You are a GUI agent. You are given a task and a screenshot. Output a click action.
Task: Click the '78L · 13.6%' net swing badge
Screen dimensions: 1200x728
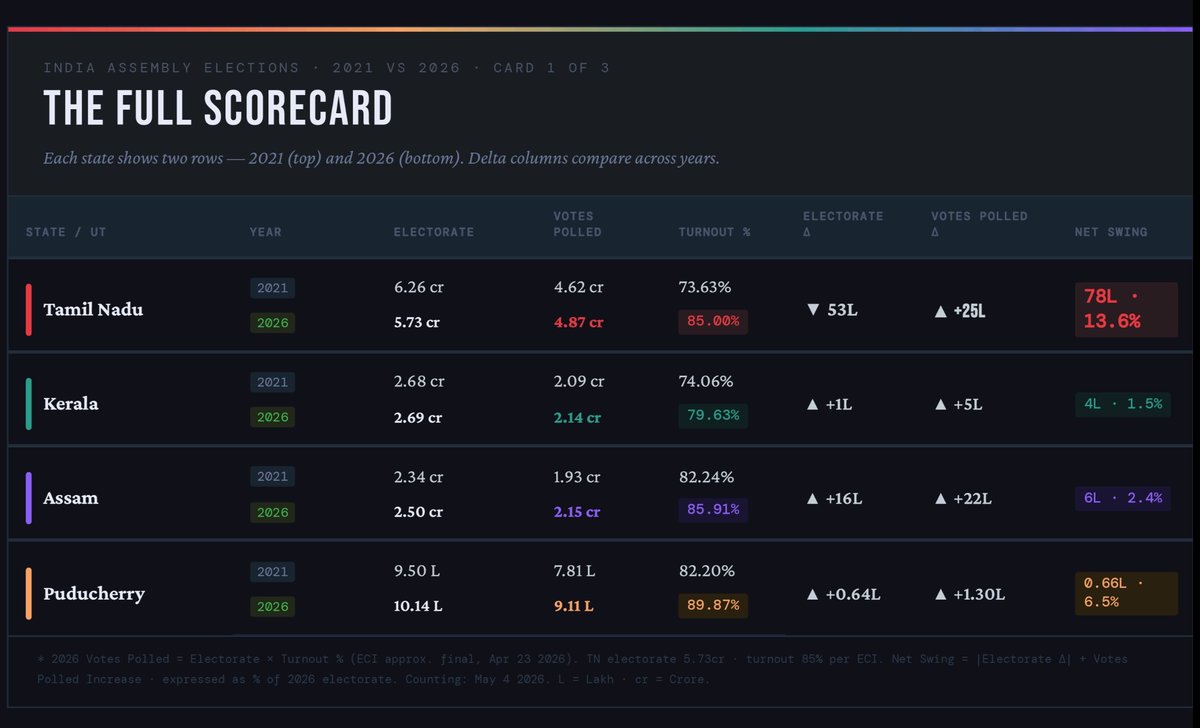point(1126,309)
